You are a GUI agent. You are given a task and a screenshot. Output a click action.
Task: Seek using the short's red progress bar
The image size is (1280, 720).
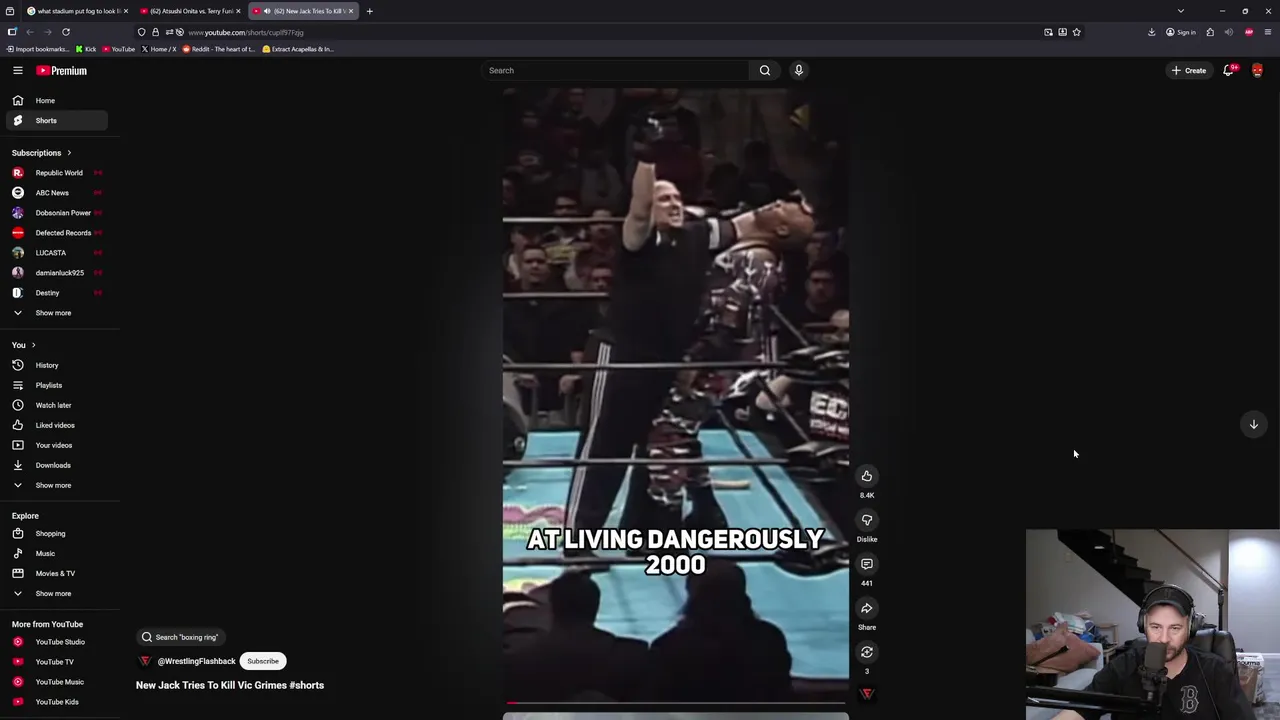point(676,703)
